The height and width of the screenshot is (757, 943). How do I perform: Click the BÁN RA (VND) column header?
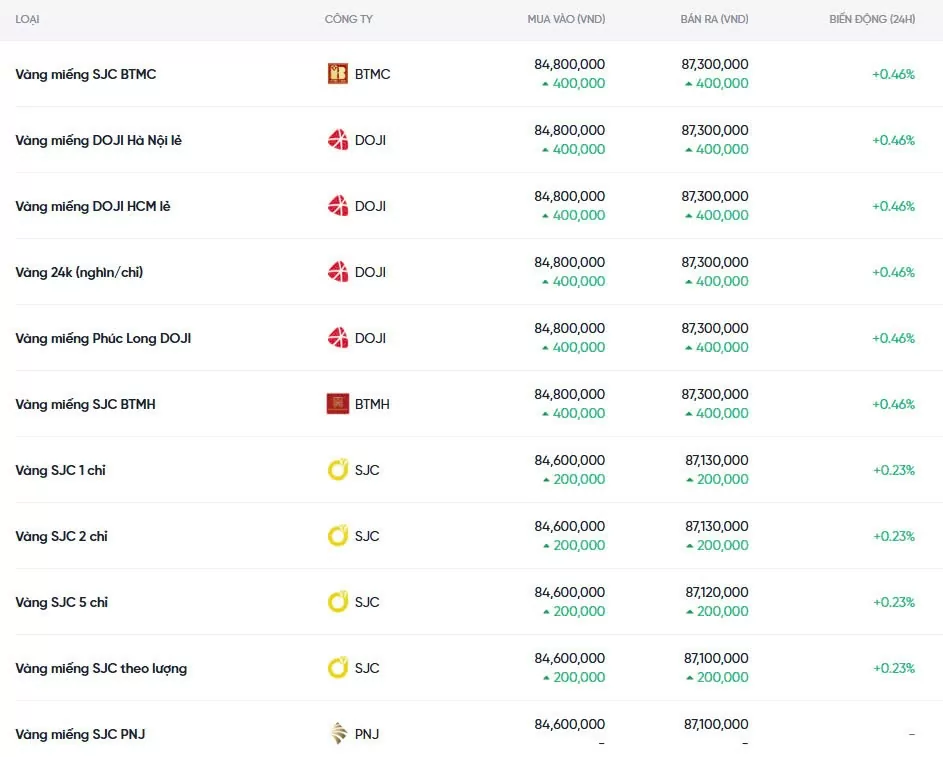[714, 19]
